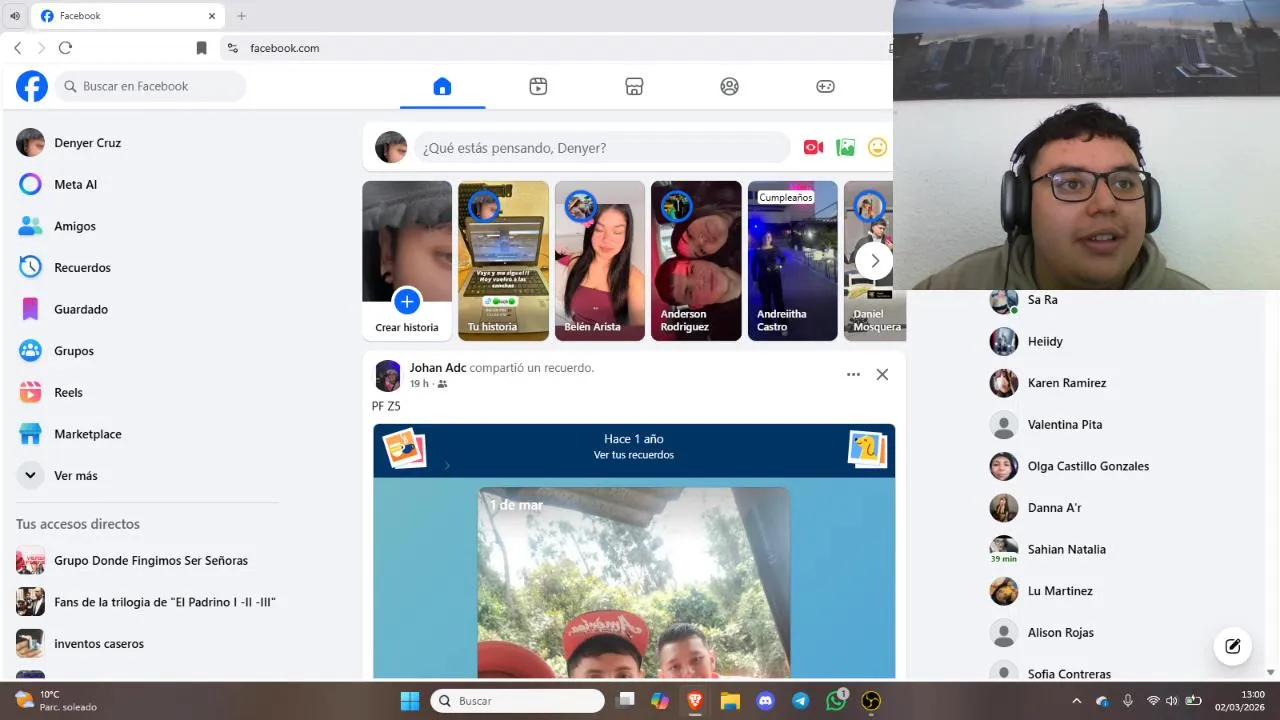Open the Home tab icon
This screenshot has height=720, width=1280.
[442, 86]
